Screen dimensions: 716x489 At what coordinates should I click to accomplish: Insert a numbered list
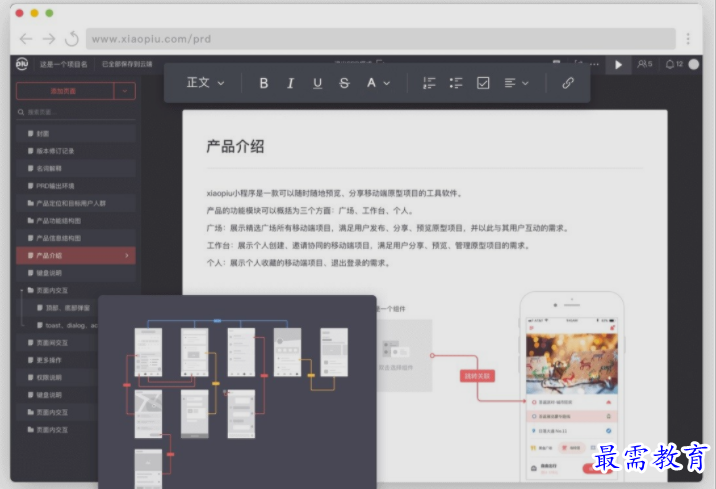(429, 83)
